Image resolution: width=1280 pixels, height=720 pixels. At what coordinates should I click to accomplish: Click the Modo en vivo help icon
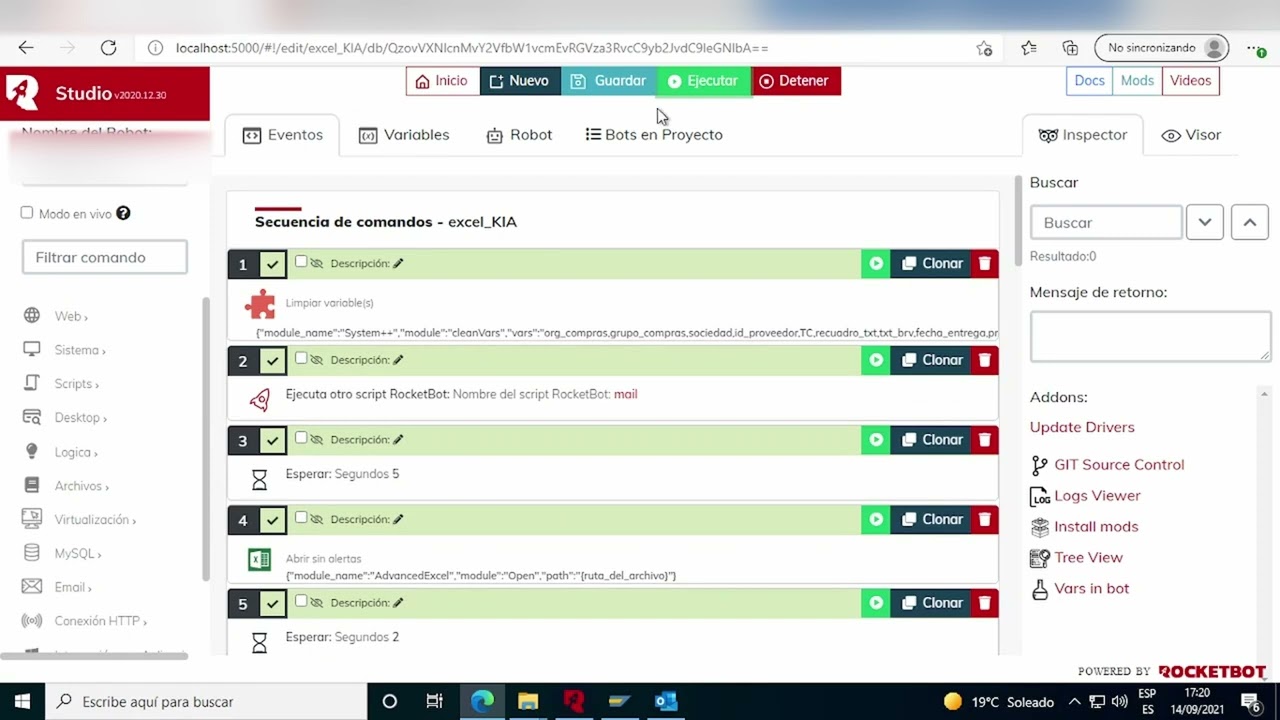click(x=123, y=213)
